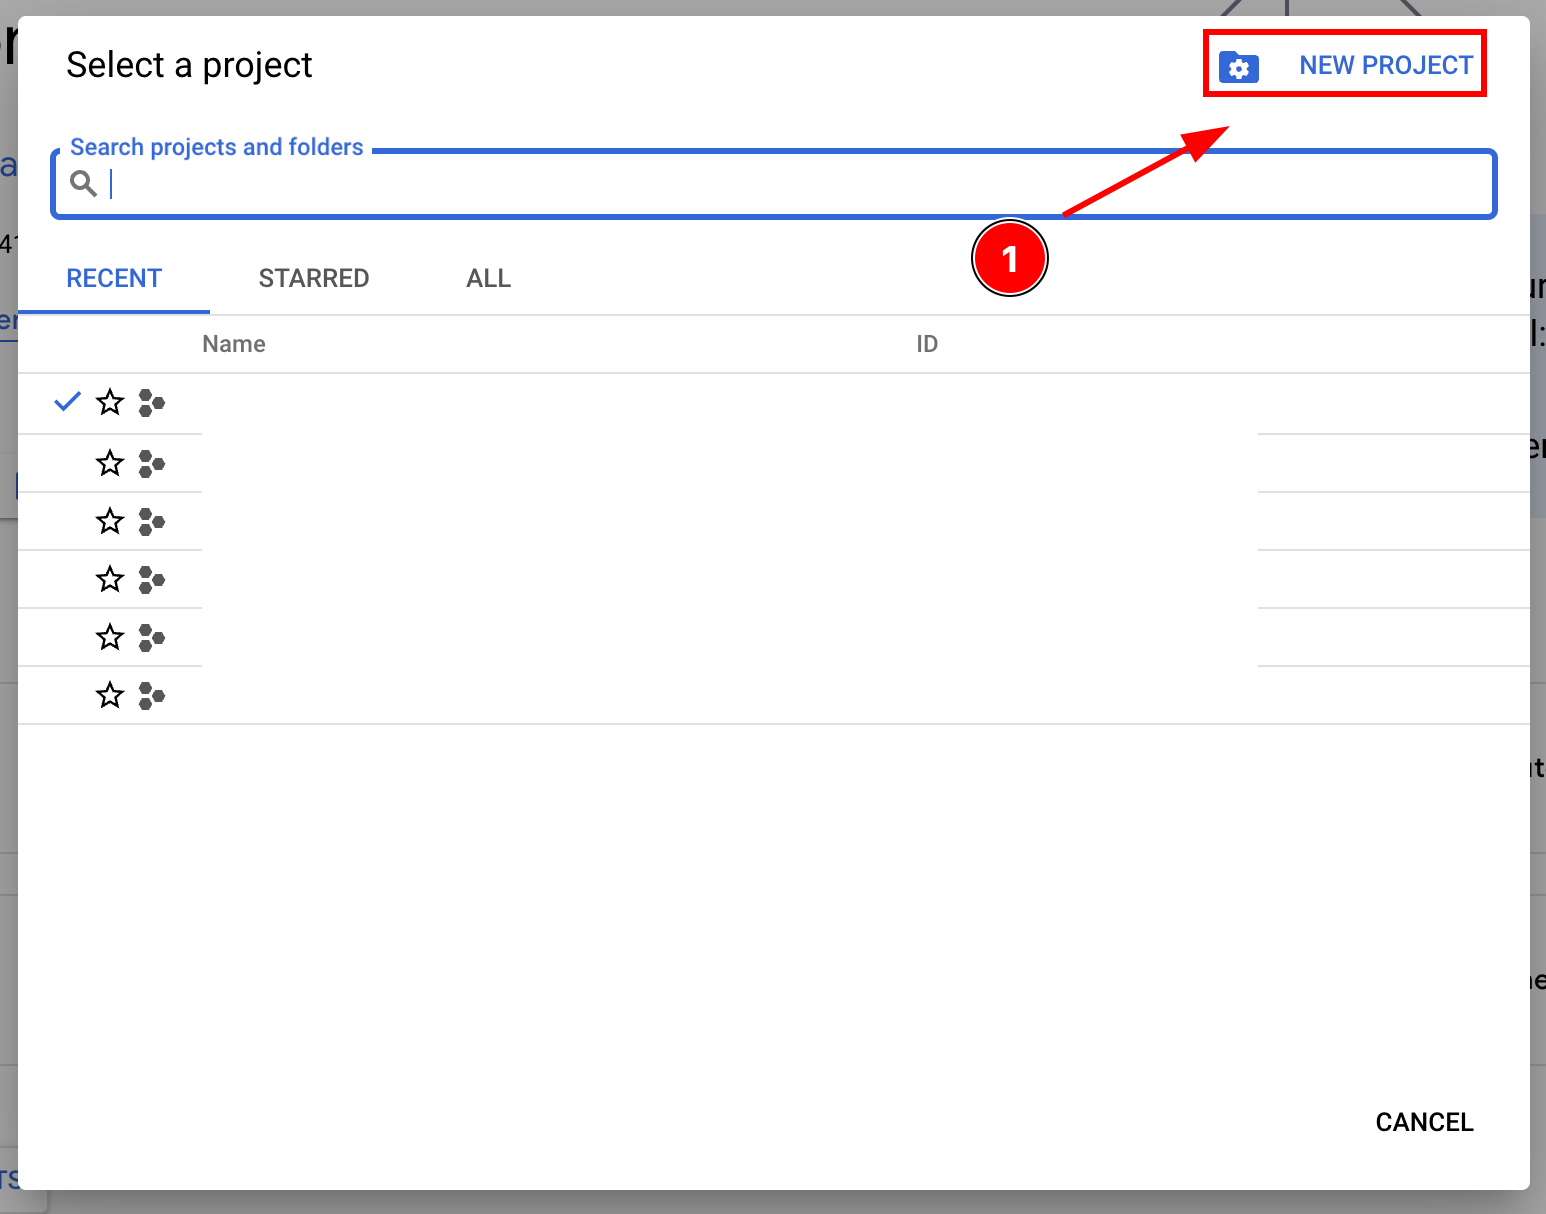Click the hexagon project icon in the first row
This screenshot has width=1546, height=1214.
click(x=151, y=403)
